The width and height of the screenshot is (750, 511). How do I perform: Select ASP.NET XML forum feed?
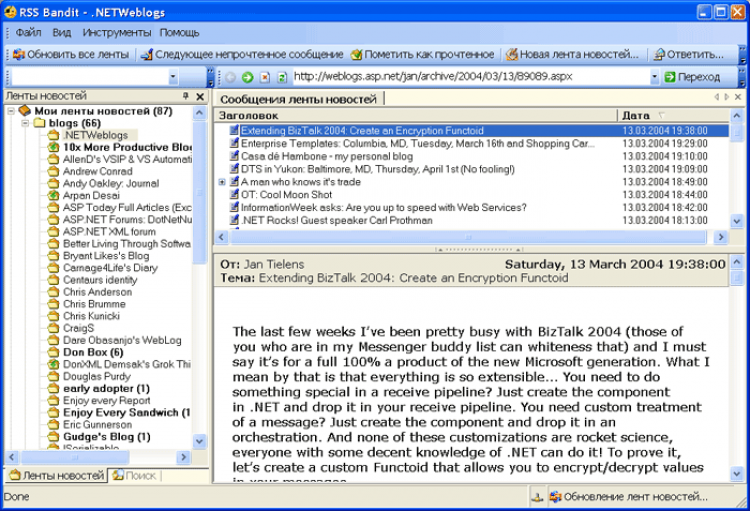point(109,232)
